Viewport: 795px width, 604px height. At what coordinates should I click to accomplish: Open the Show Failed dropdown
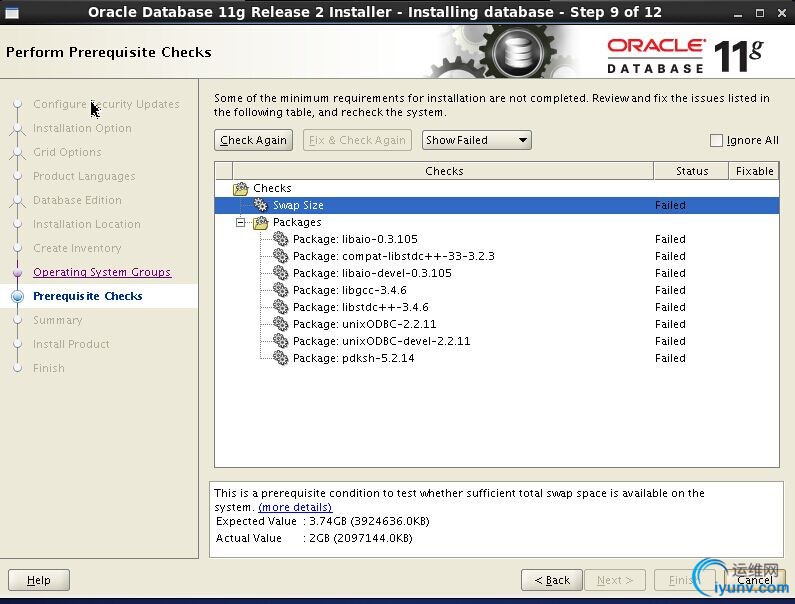coord(477,140)
